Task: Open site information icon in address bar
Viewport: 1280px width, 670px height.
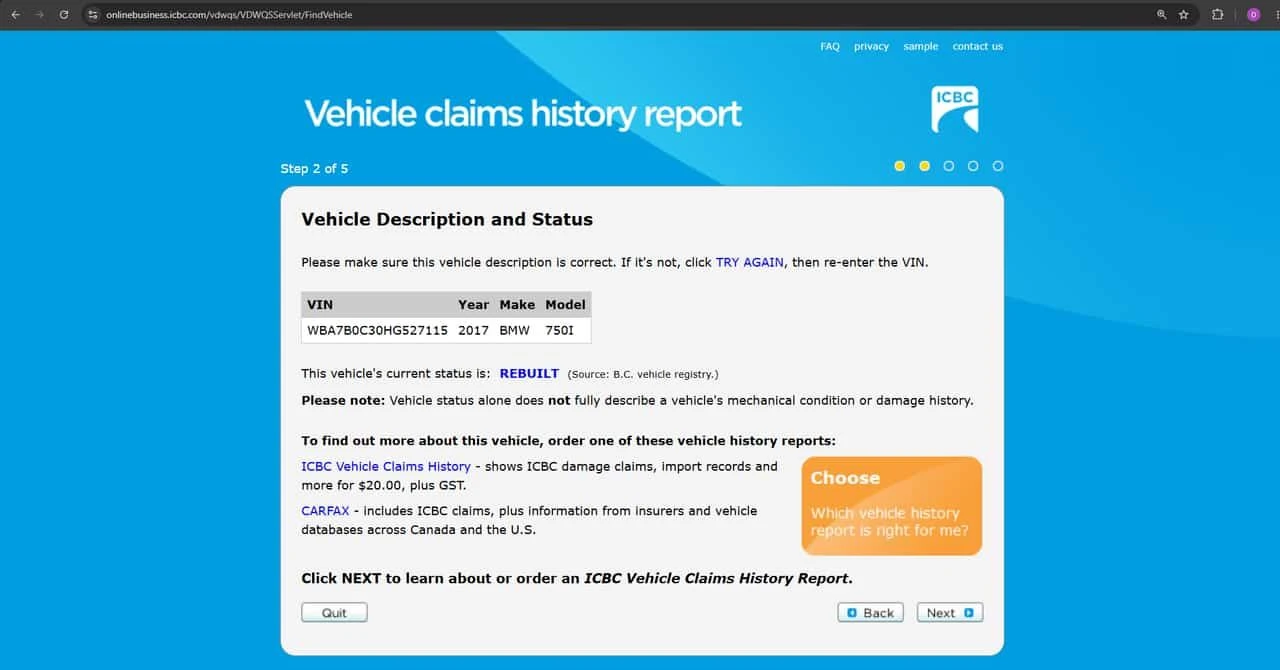Action: tap(93, 15)
